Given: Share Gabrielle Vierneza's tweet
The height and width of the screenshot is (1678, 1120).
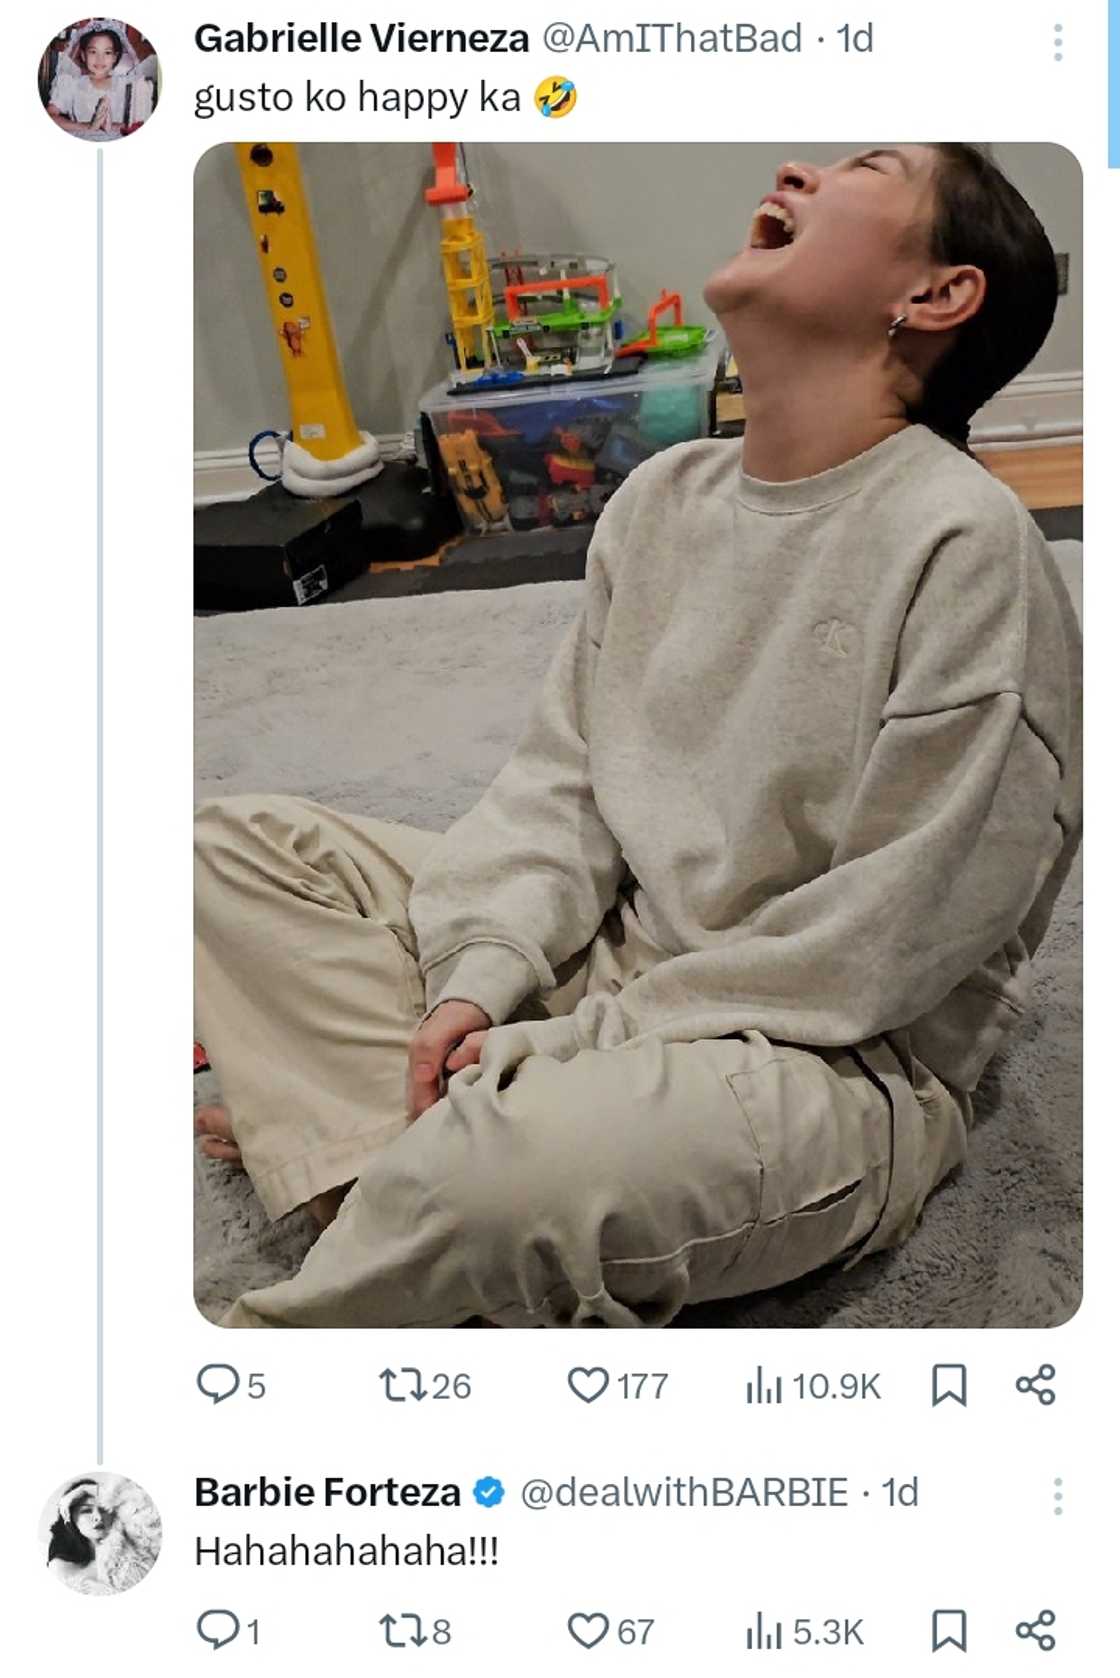Looking at the screenshot, I should [1035, 1385].
